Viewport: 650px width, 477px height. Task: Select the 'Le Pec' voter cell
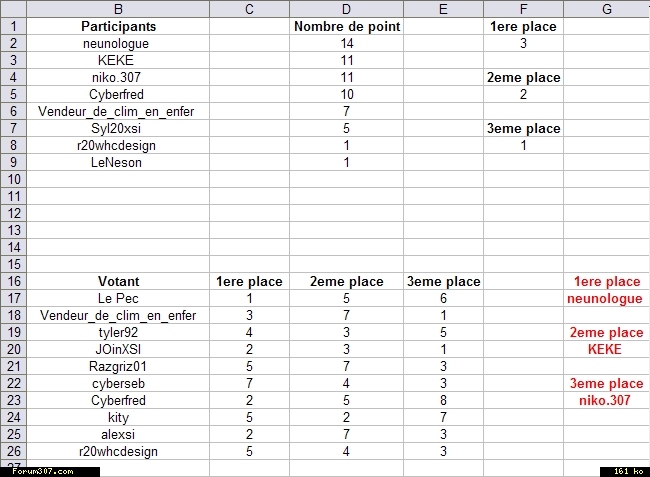[119, 298]
